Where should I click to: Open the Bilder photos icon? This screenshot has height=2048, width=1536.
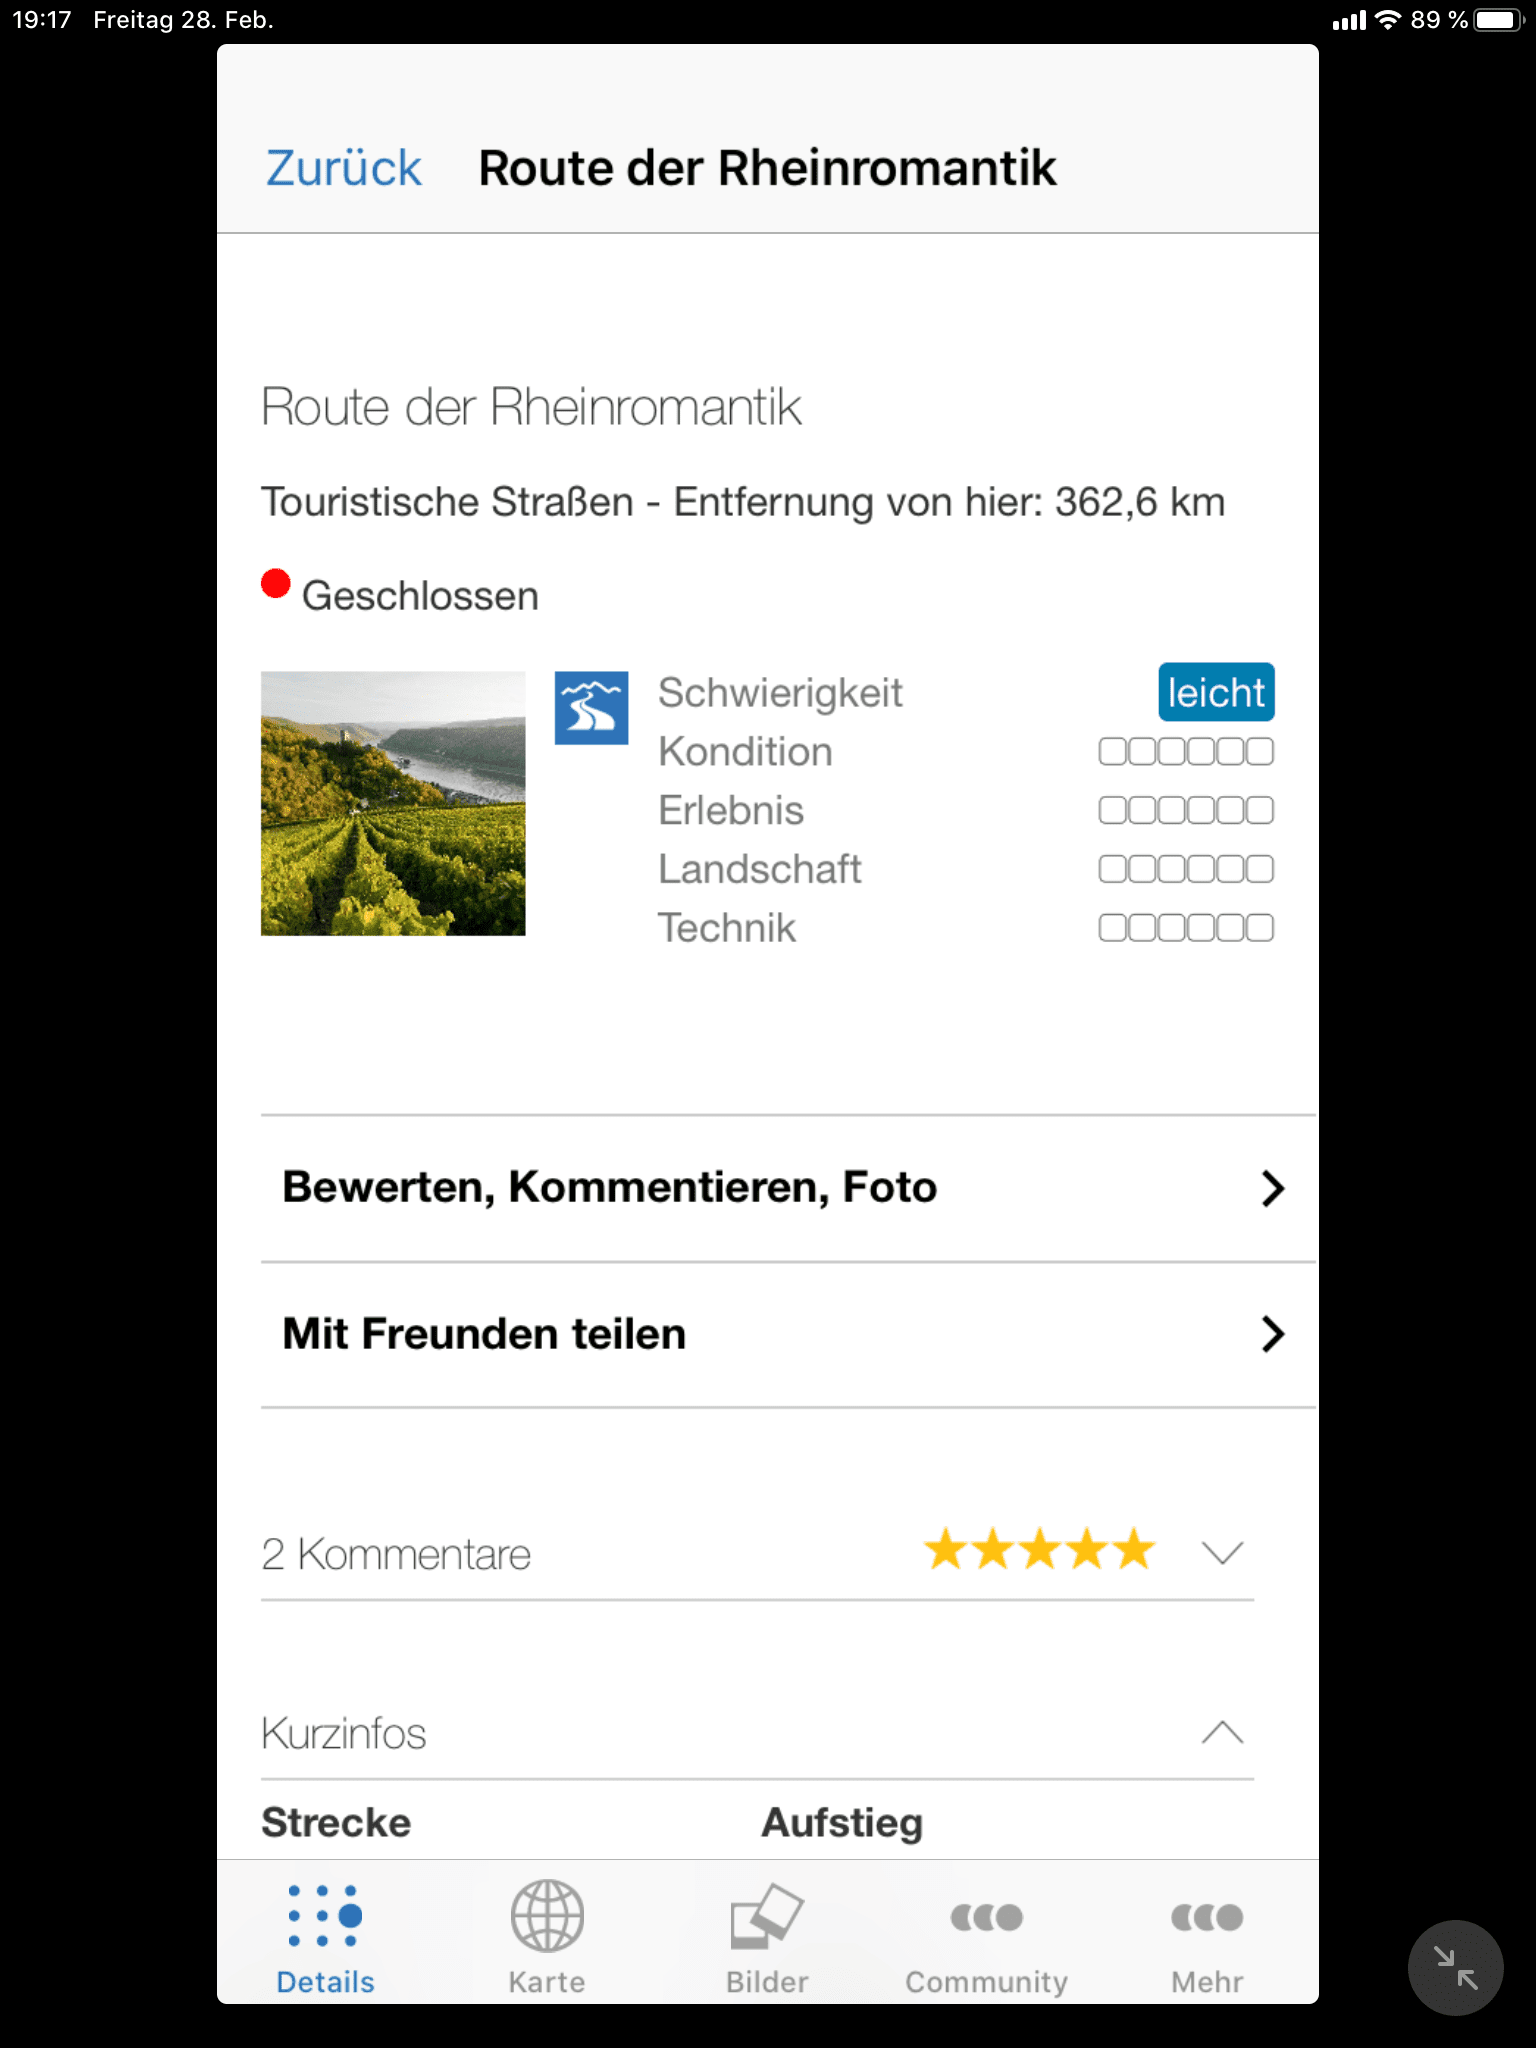[767, 1916]
